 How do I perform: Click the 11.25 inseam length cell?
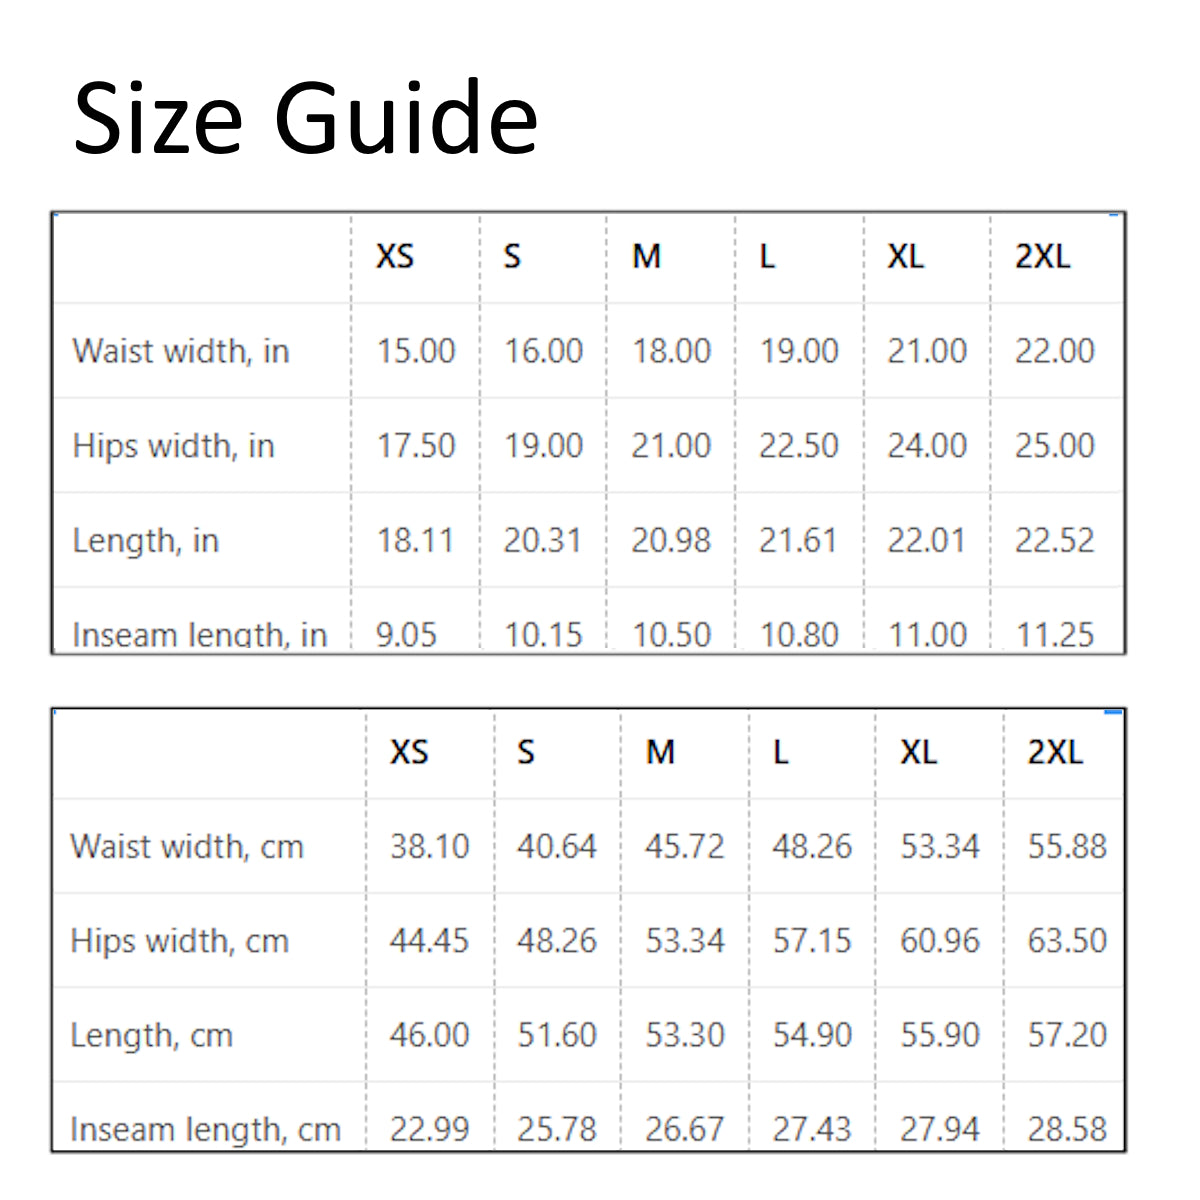point(1055,635)
